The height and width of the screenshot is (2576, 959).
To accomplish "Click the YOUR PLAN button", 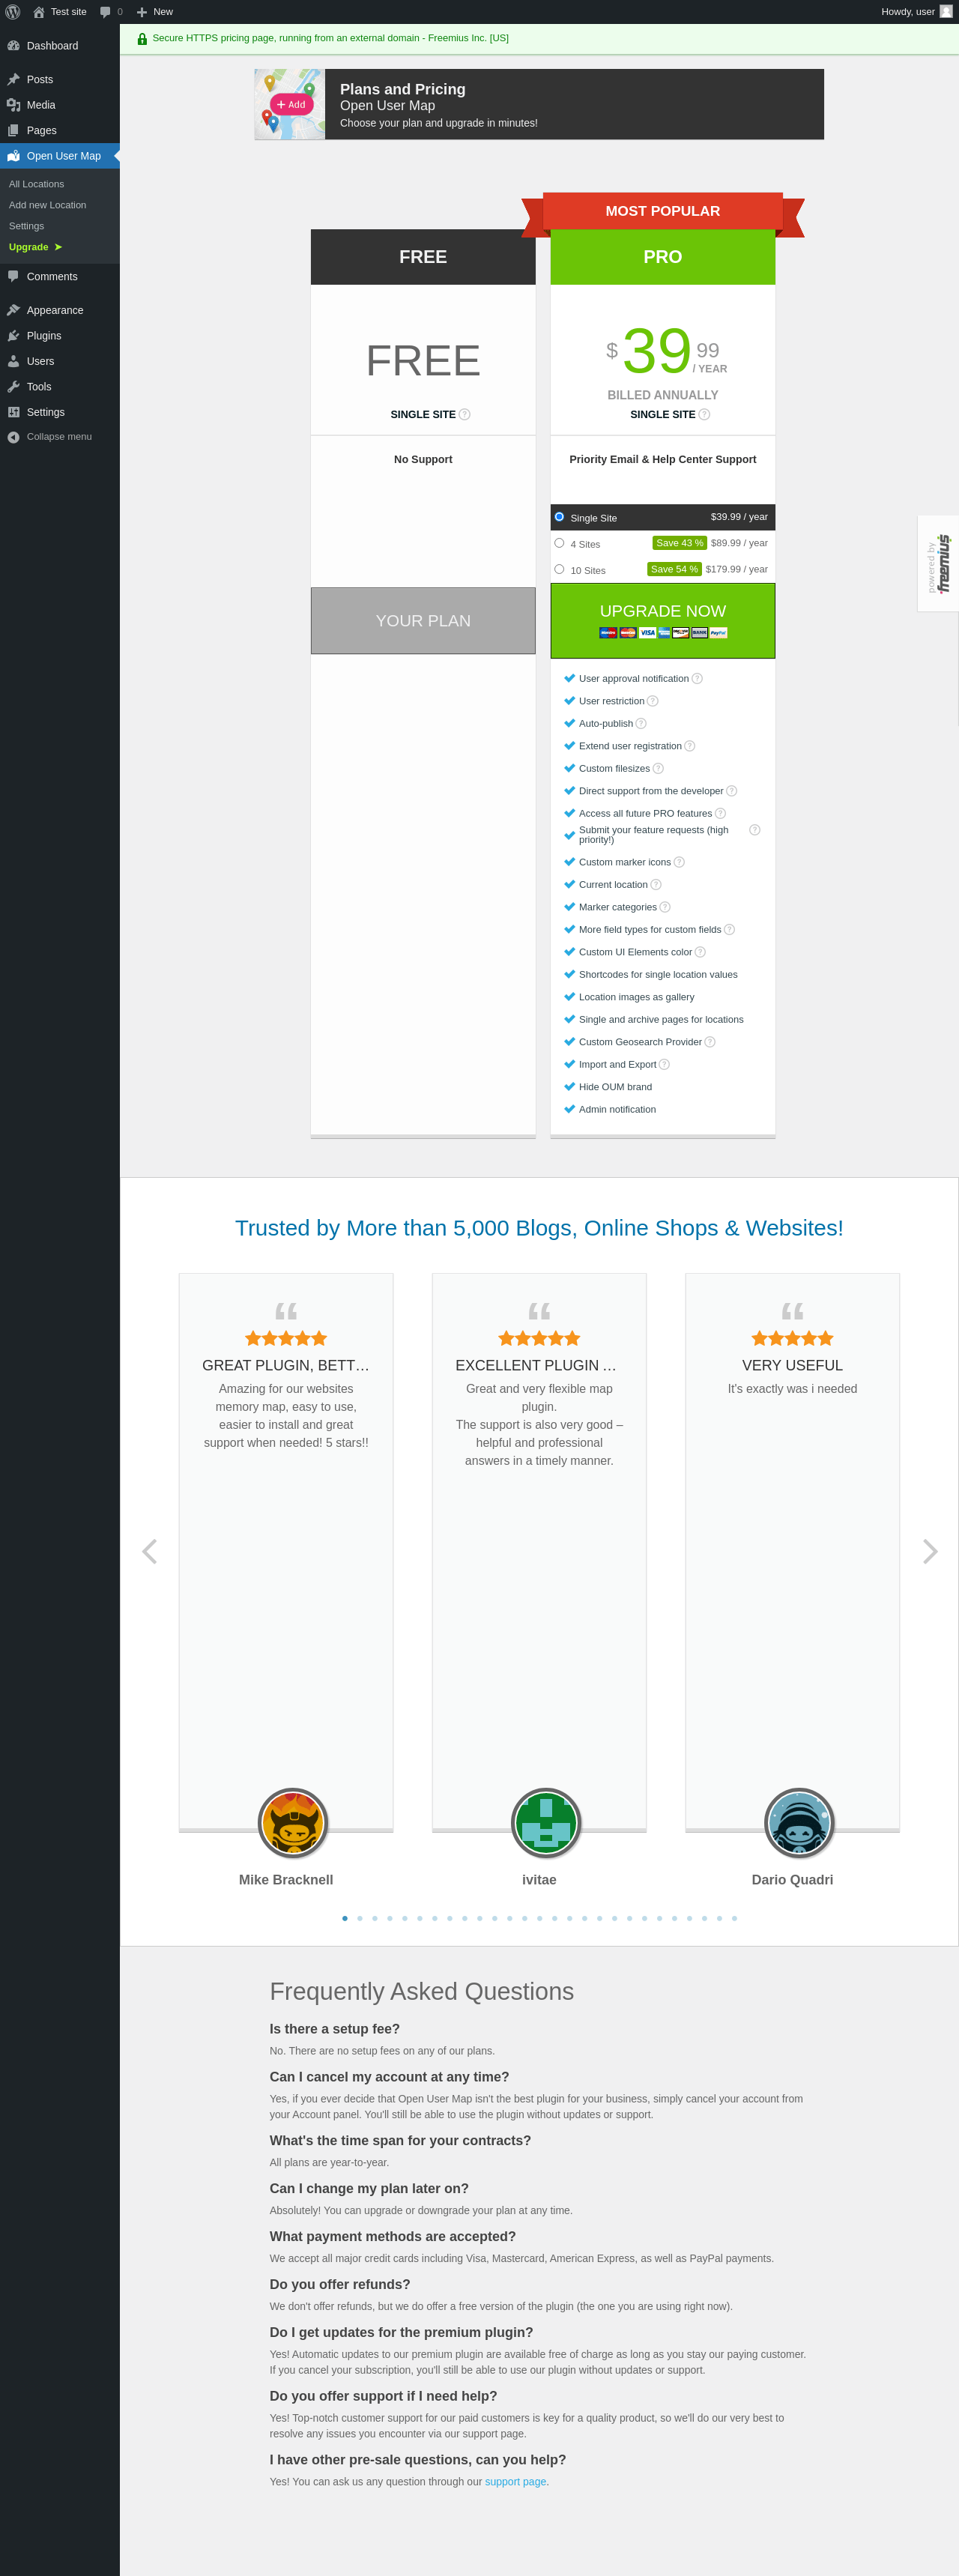I will pyautogui.click(x=423, y=620).
